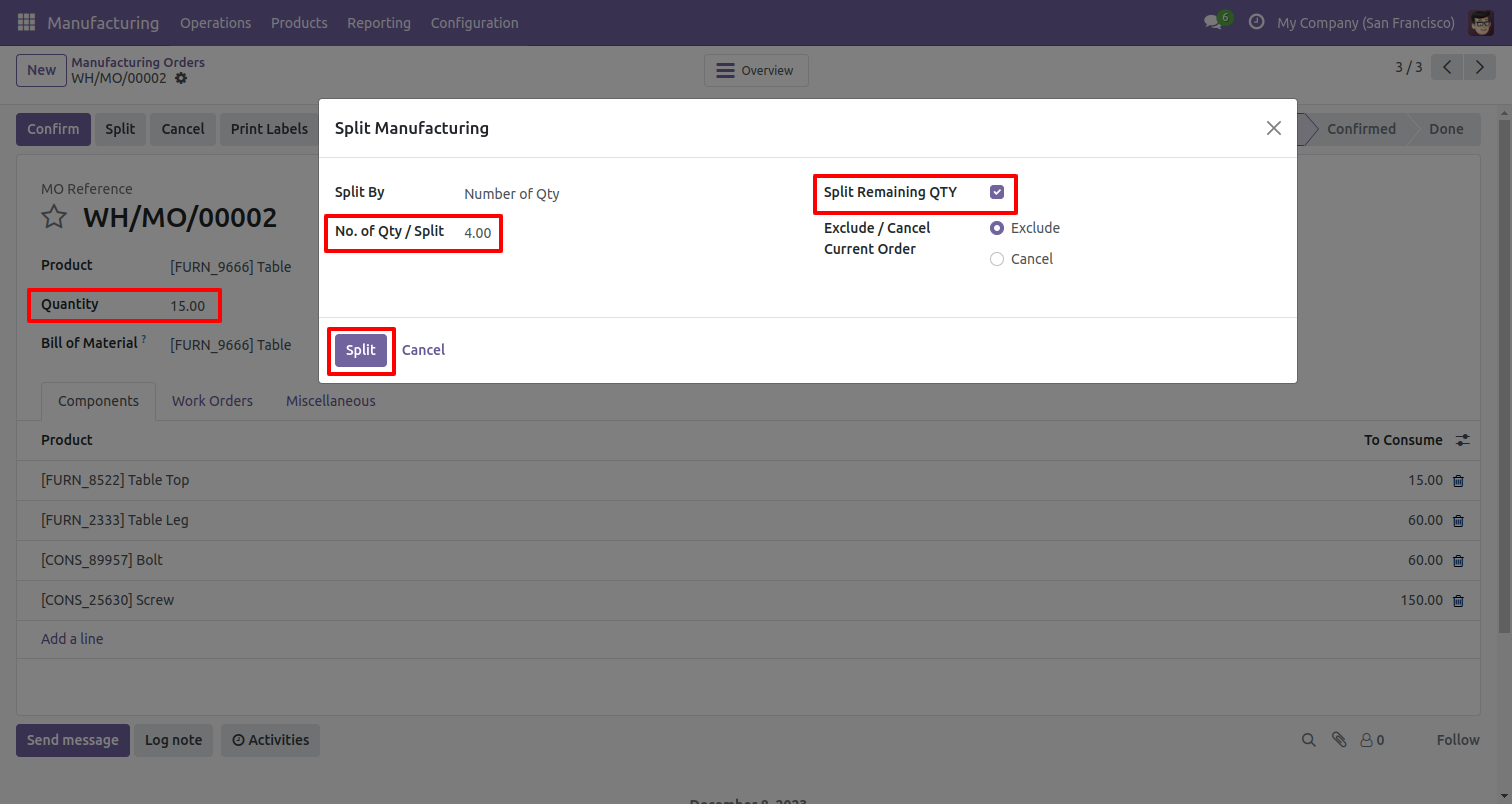Click Send message button
The width and height of the screenshot is (1512, 804).
pos(73,740)
